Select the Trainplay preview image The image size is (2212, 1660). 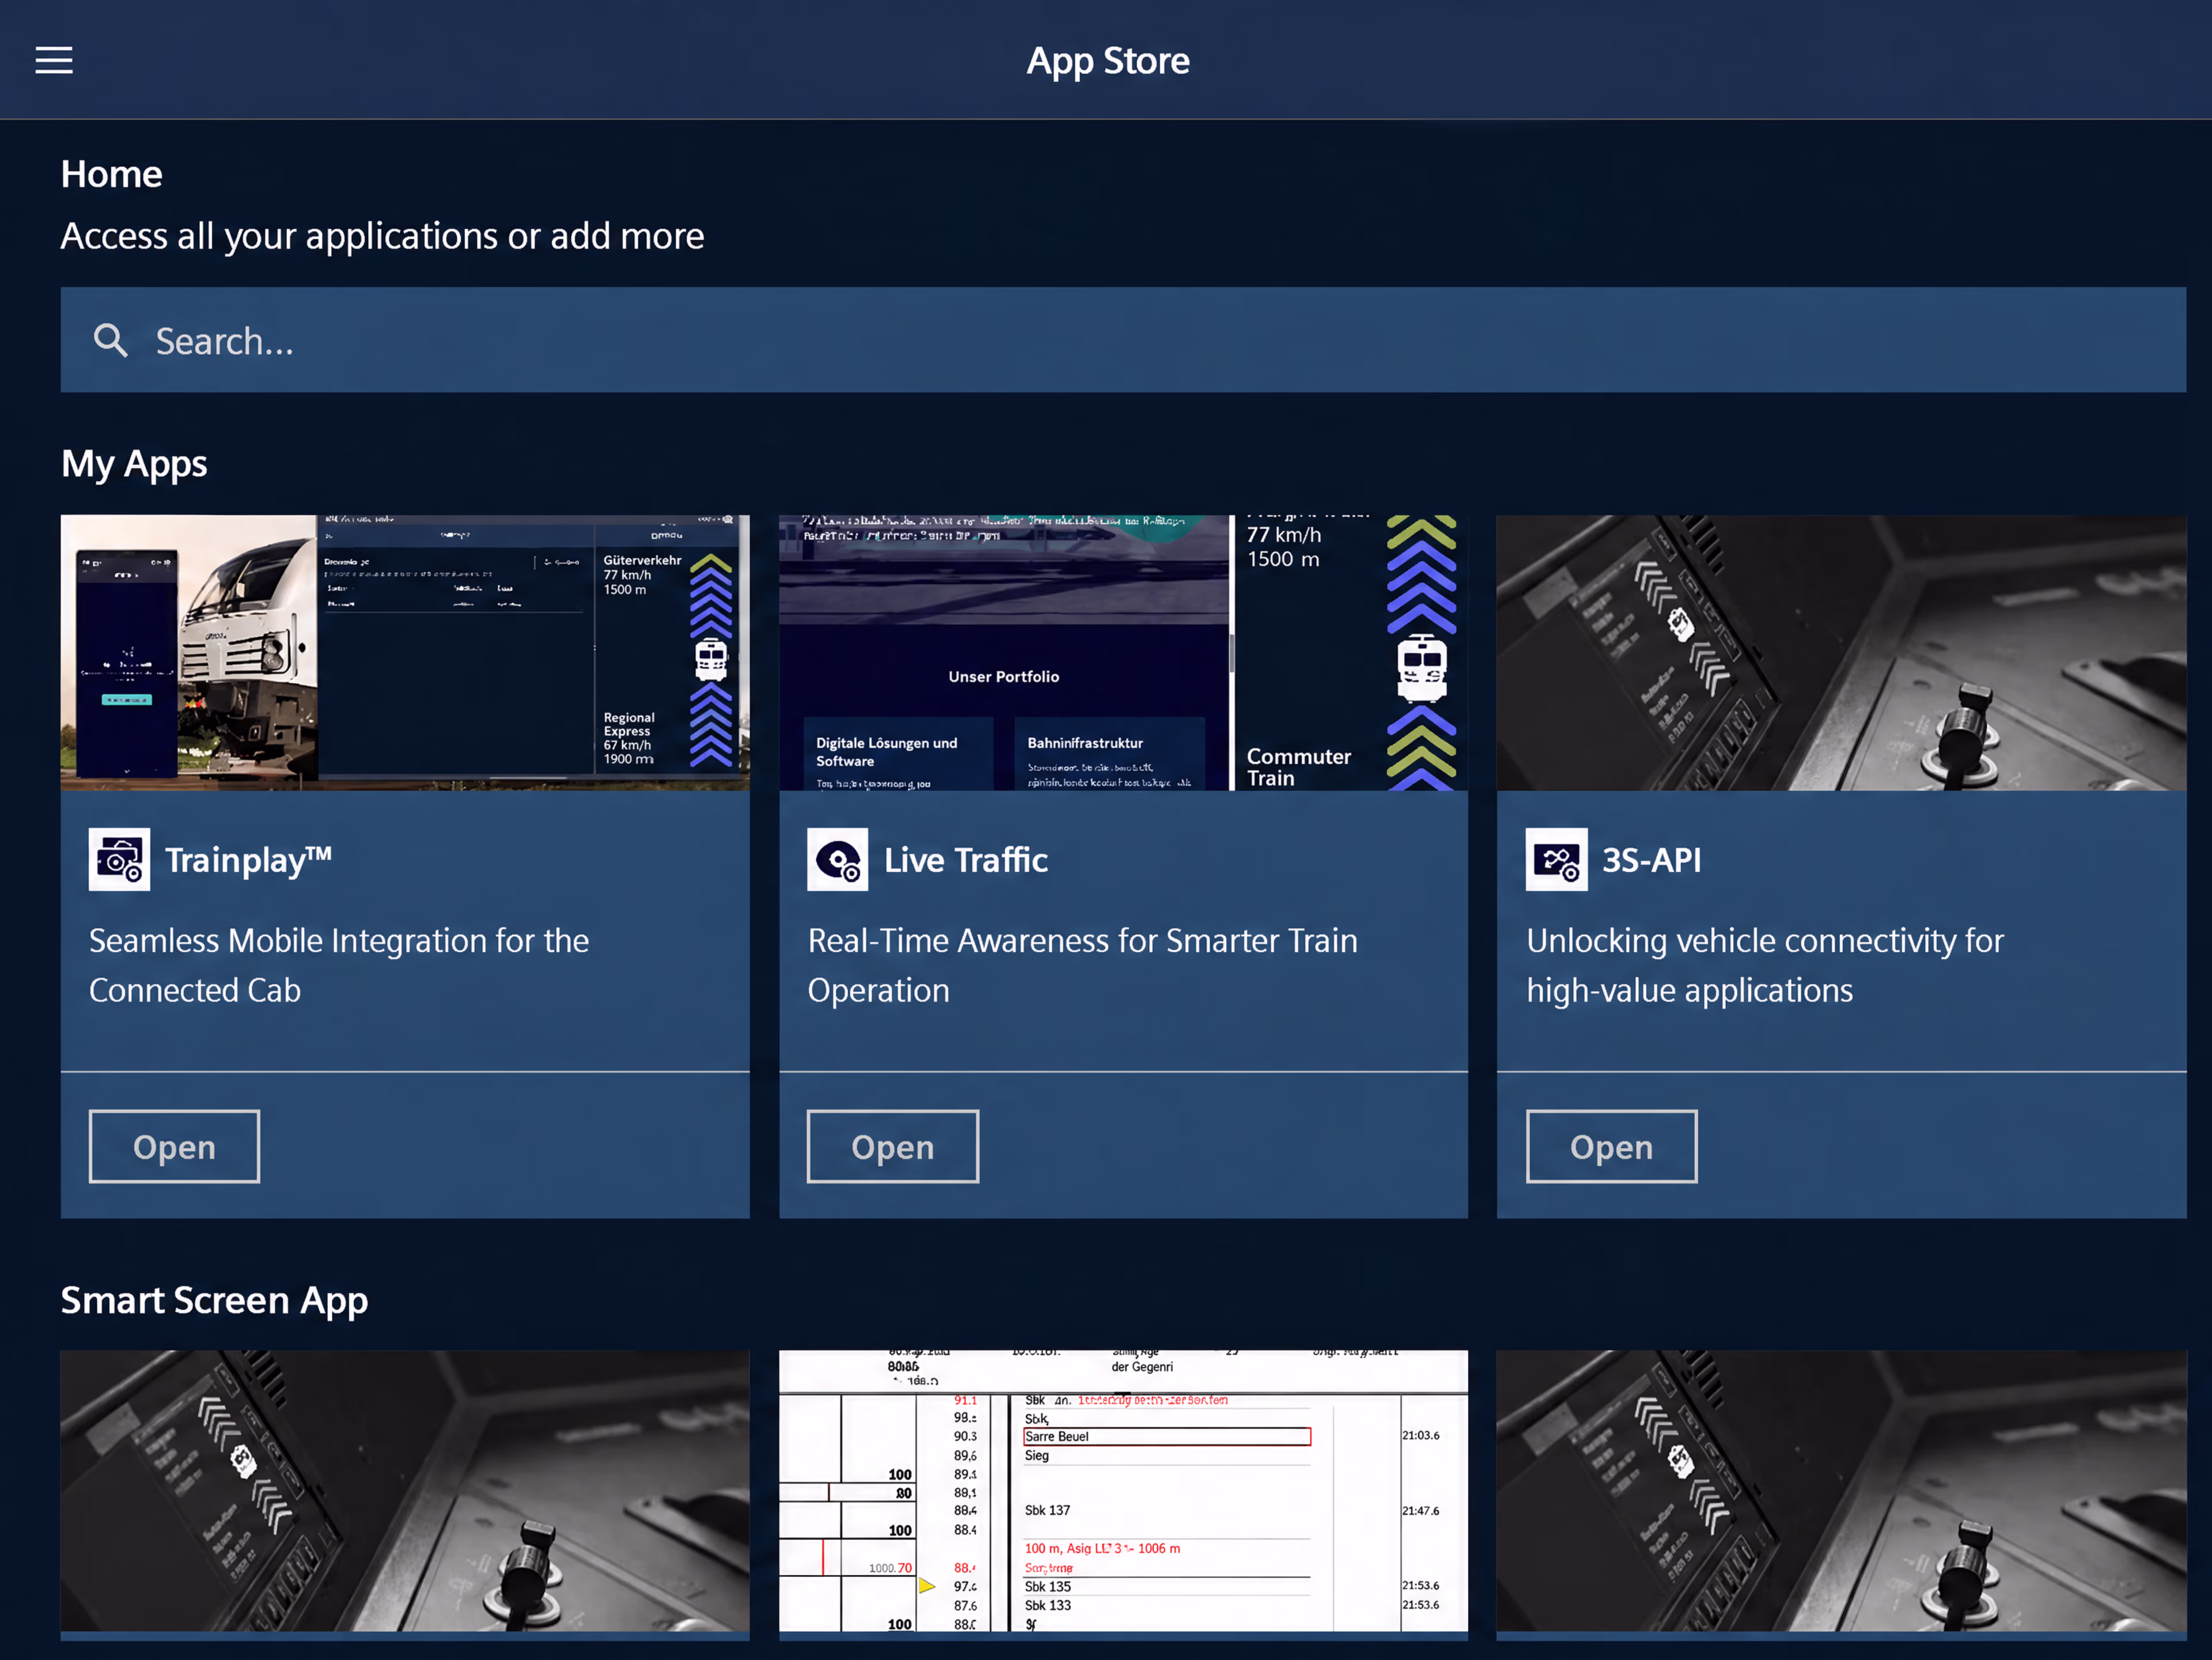(x=405, y=653)
